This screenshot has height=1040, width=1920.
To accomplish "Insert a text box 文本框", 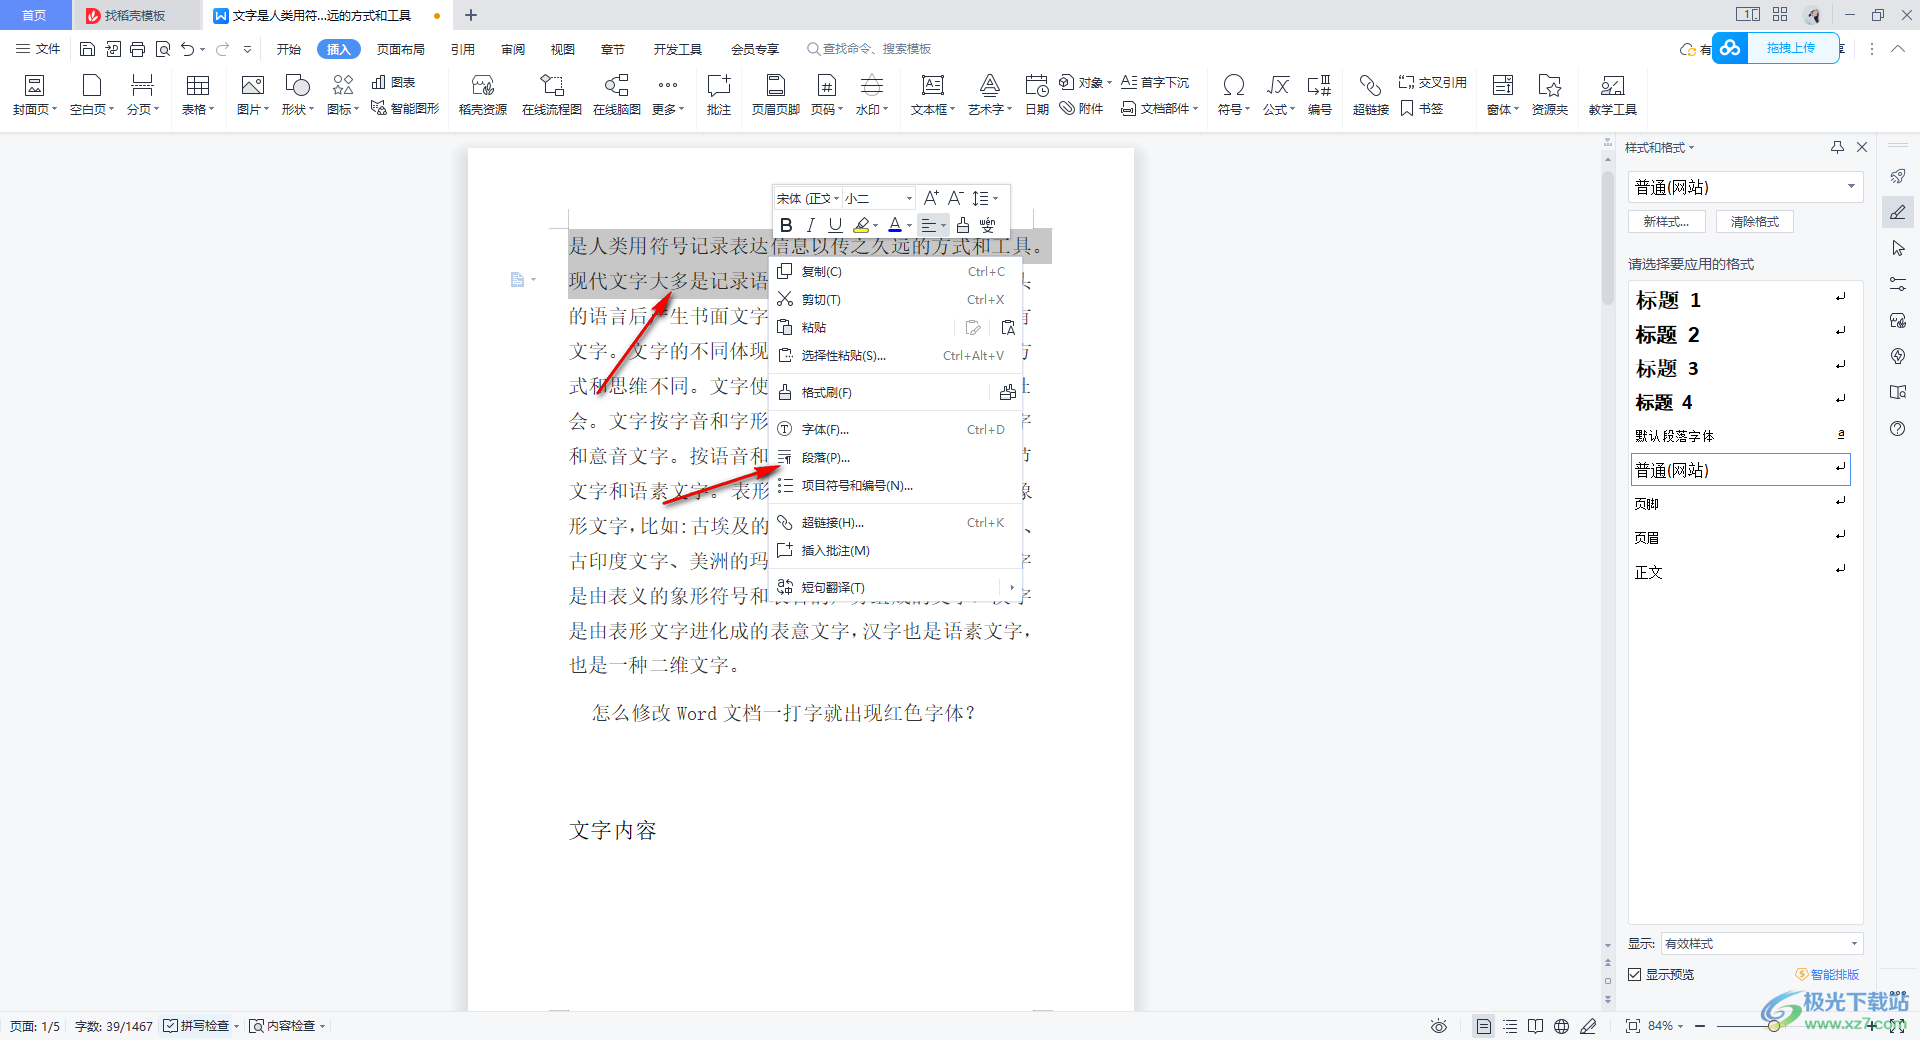I will [x=933, y=94].
